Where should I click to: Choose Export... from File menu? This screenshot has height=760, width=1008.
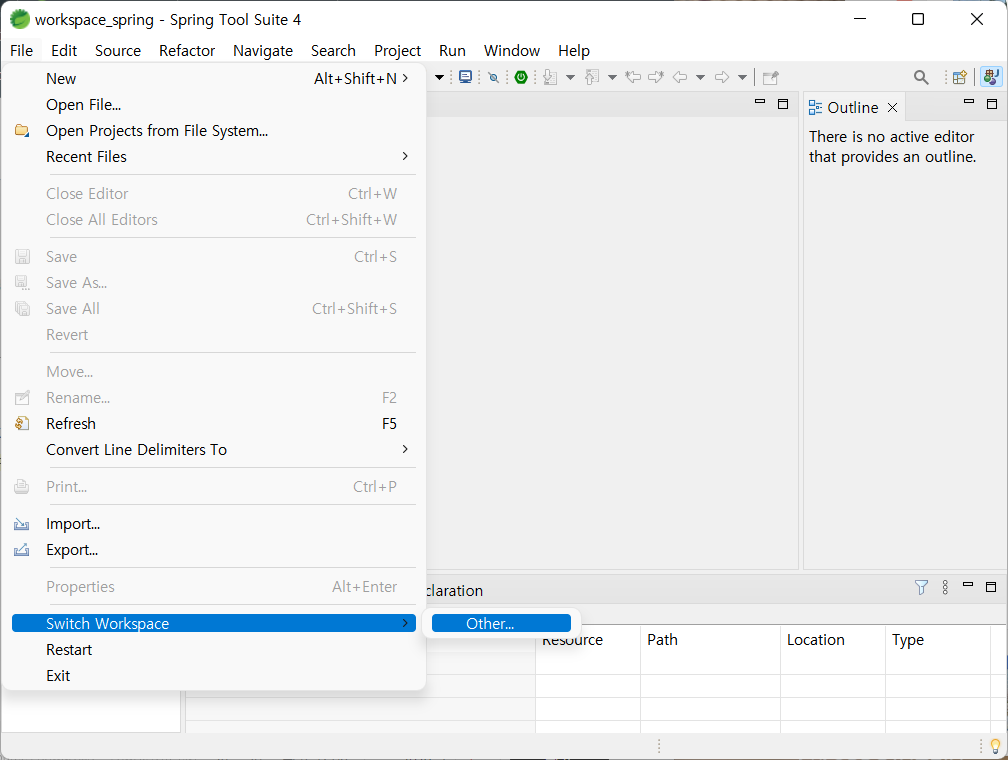tap(213, 550)
